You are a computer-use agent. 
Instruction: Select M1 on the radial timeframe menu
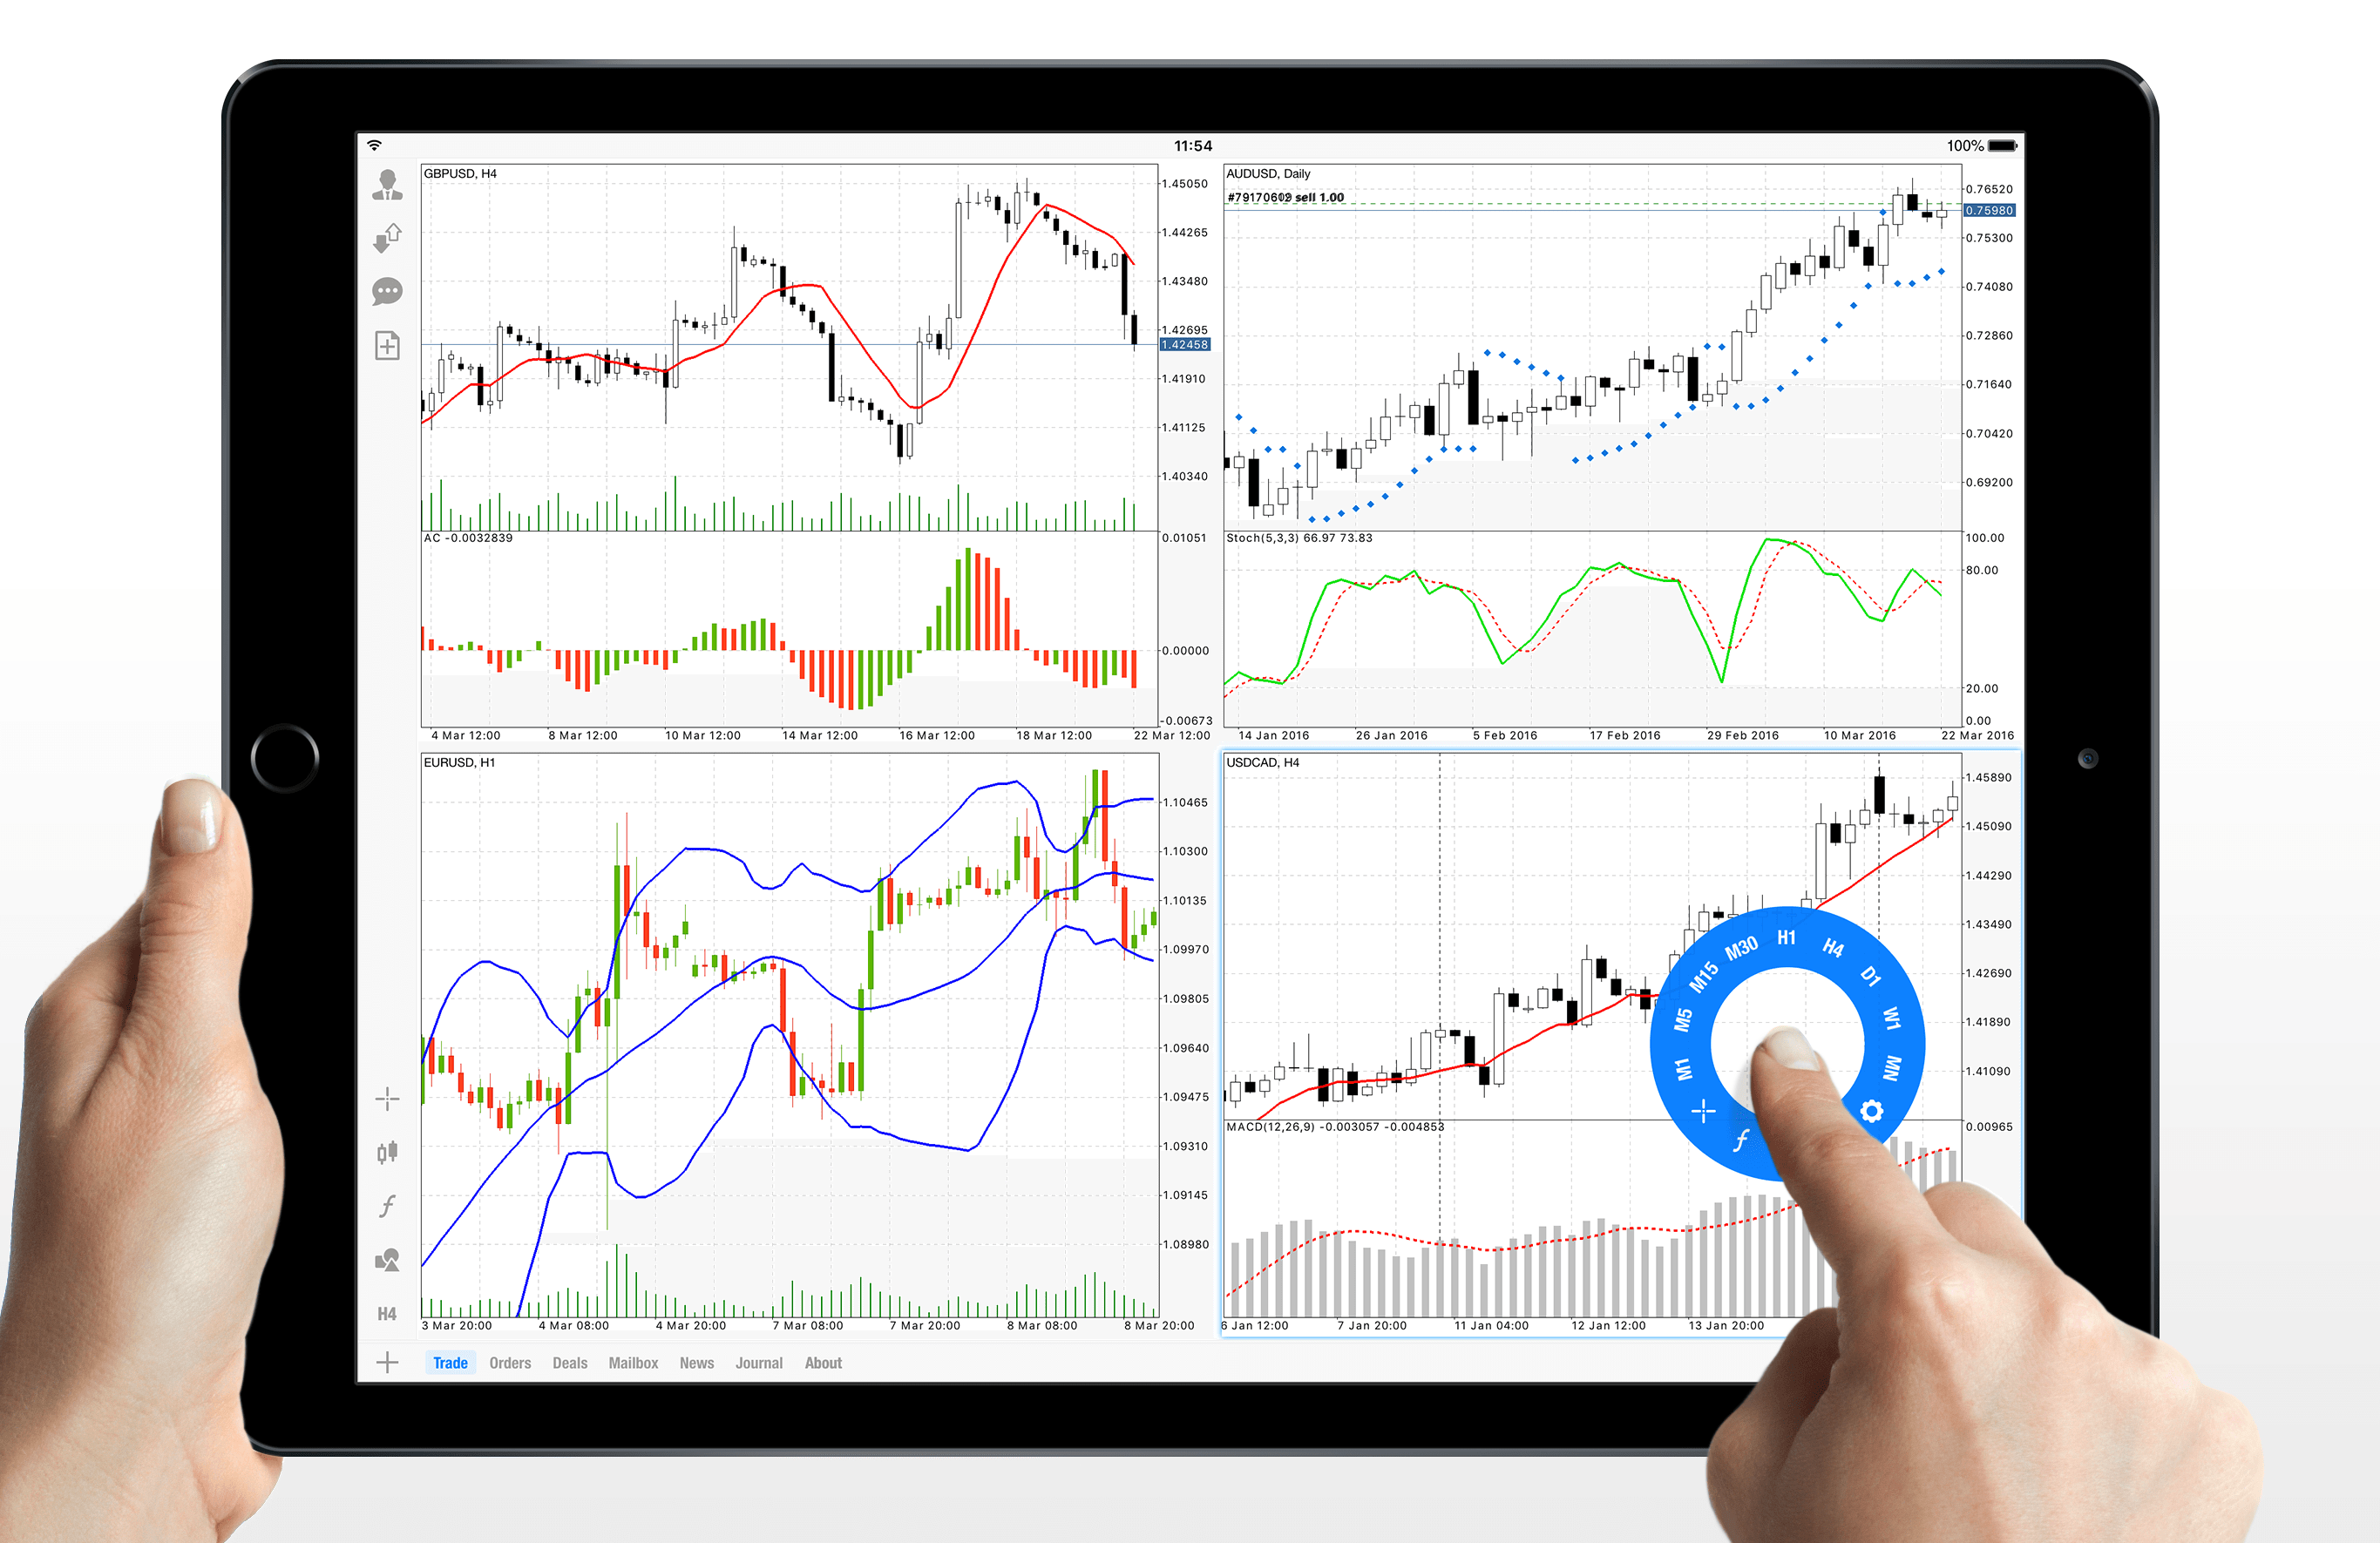[x=1684, y=1069]
